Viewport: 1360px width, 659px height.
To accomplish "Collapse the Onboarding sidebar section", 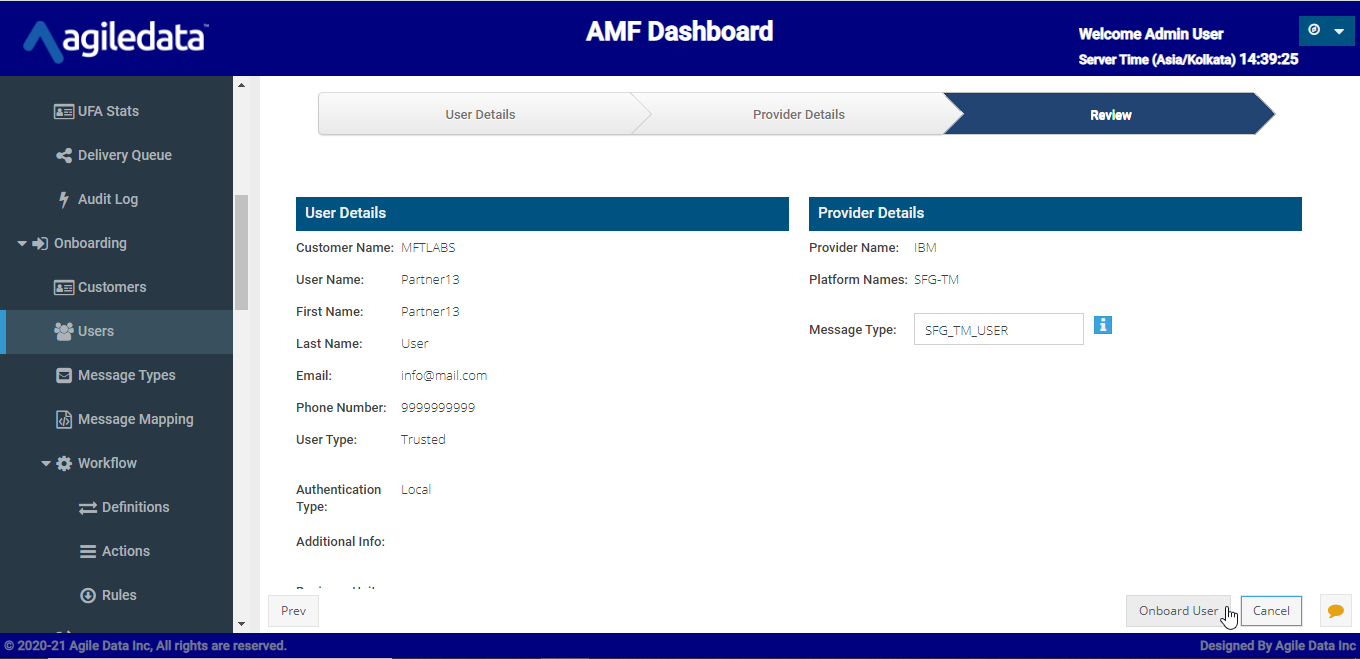I will pyautogui.click(x=22, y=243).
